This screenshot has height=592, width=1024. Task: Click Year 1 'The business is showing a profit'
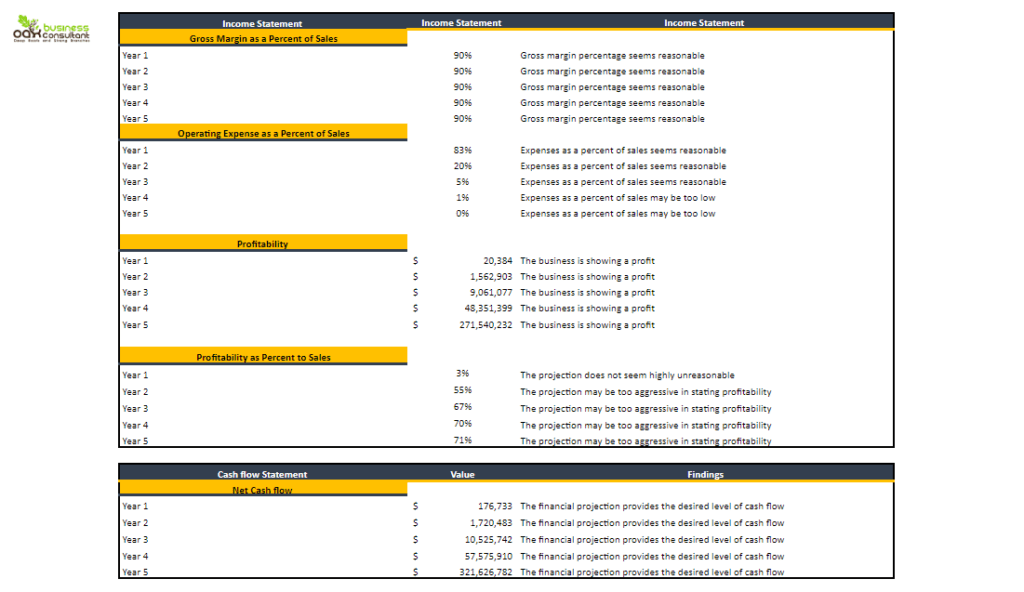click(587, 261)
